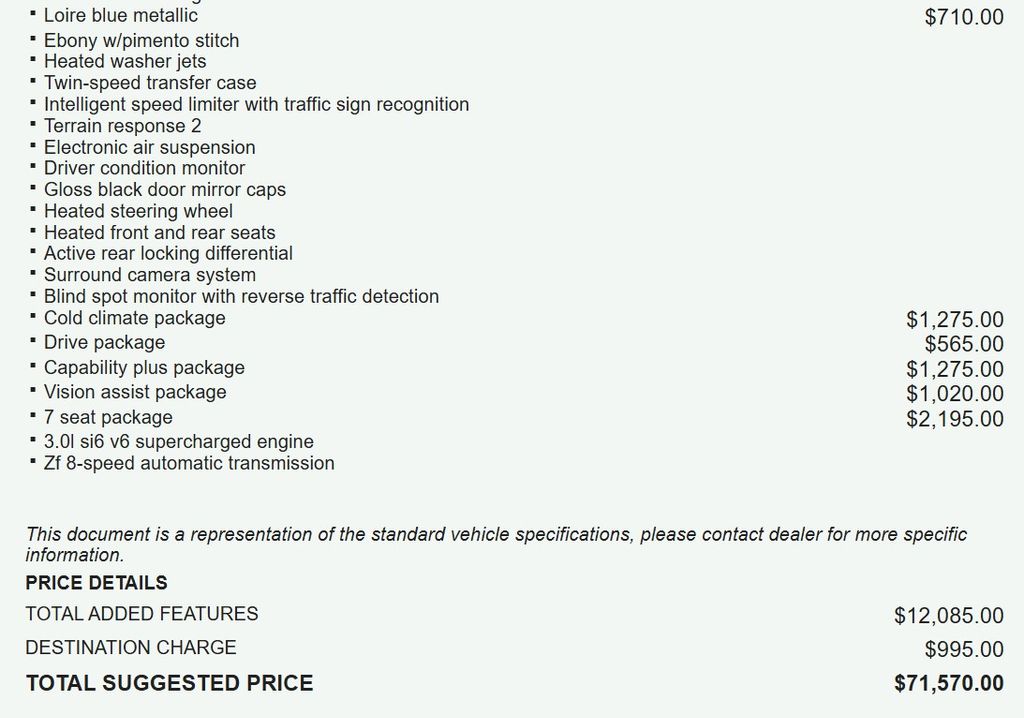This screenshot has width=1024, height=718.
Task: Select the Gloss black door mirror caps line
Action: pos(164,190)
